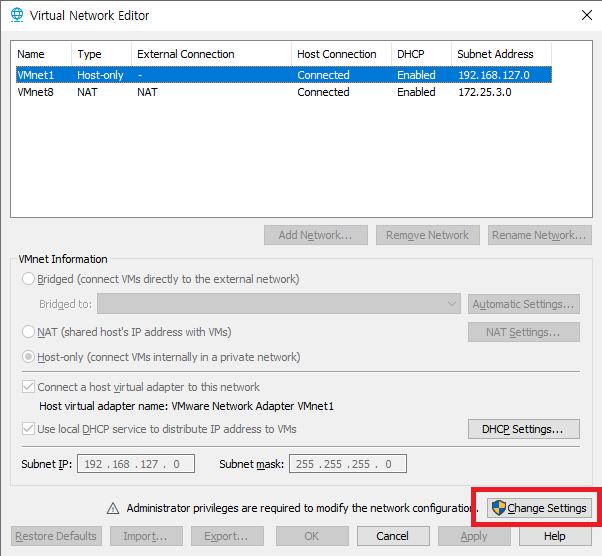
Task: Click Remove Network button
Action: point(428,235)
